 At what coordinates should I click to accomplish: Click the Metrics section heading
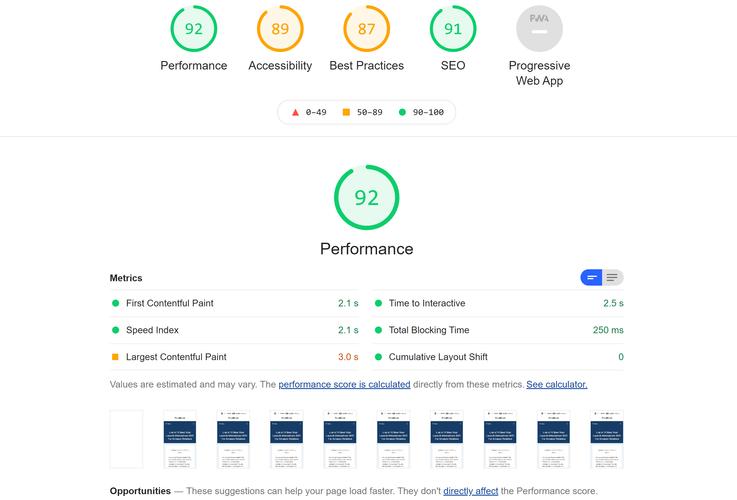[126, 278]
